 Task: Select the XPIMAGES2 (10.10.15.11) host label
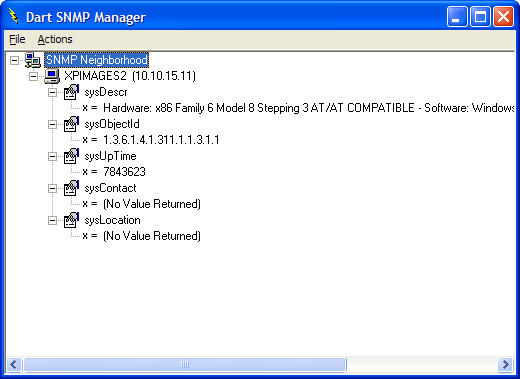tap(130, 76)
